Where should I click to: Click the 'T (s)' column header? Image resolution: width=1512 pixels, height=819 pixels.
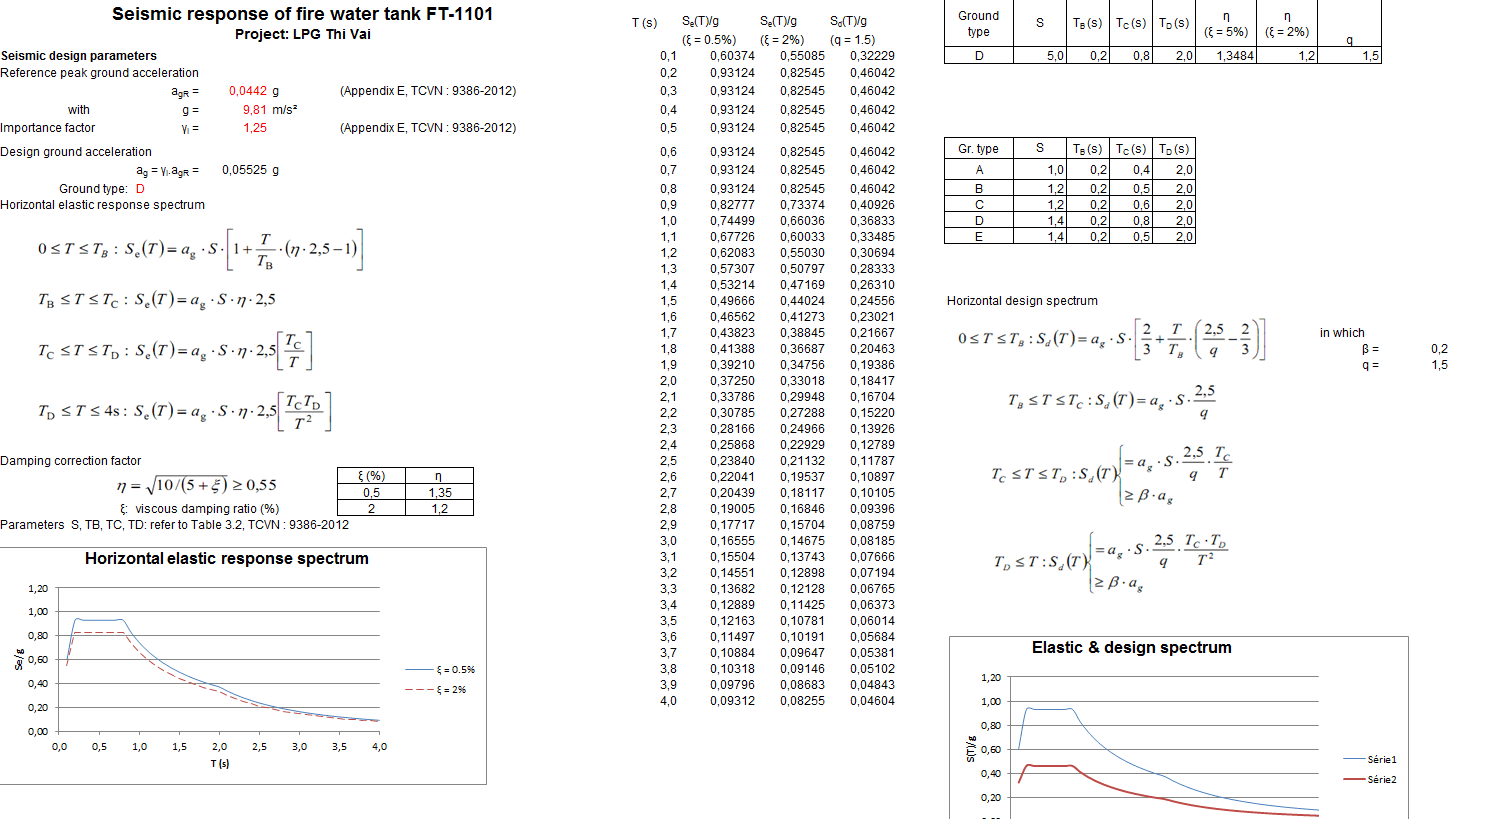point(645,23)
